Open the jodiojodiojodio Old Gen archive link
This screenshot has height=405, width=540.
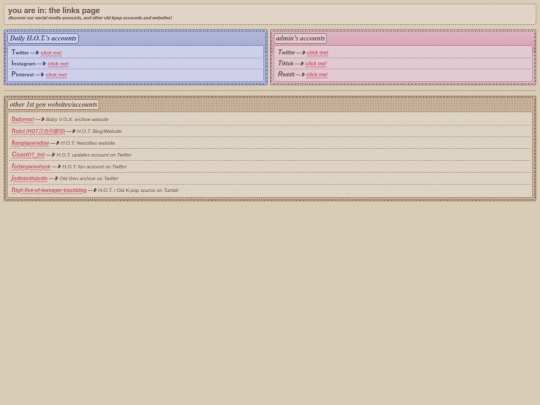(x=30, y=178)
